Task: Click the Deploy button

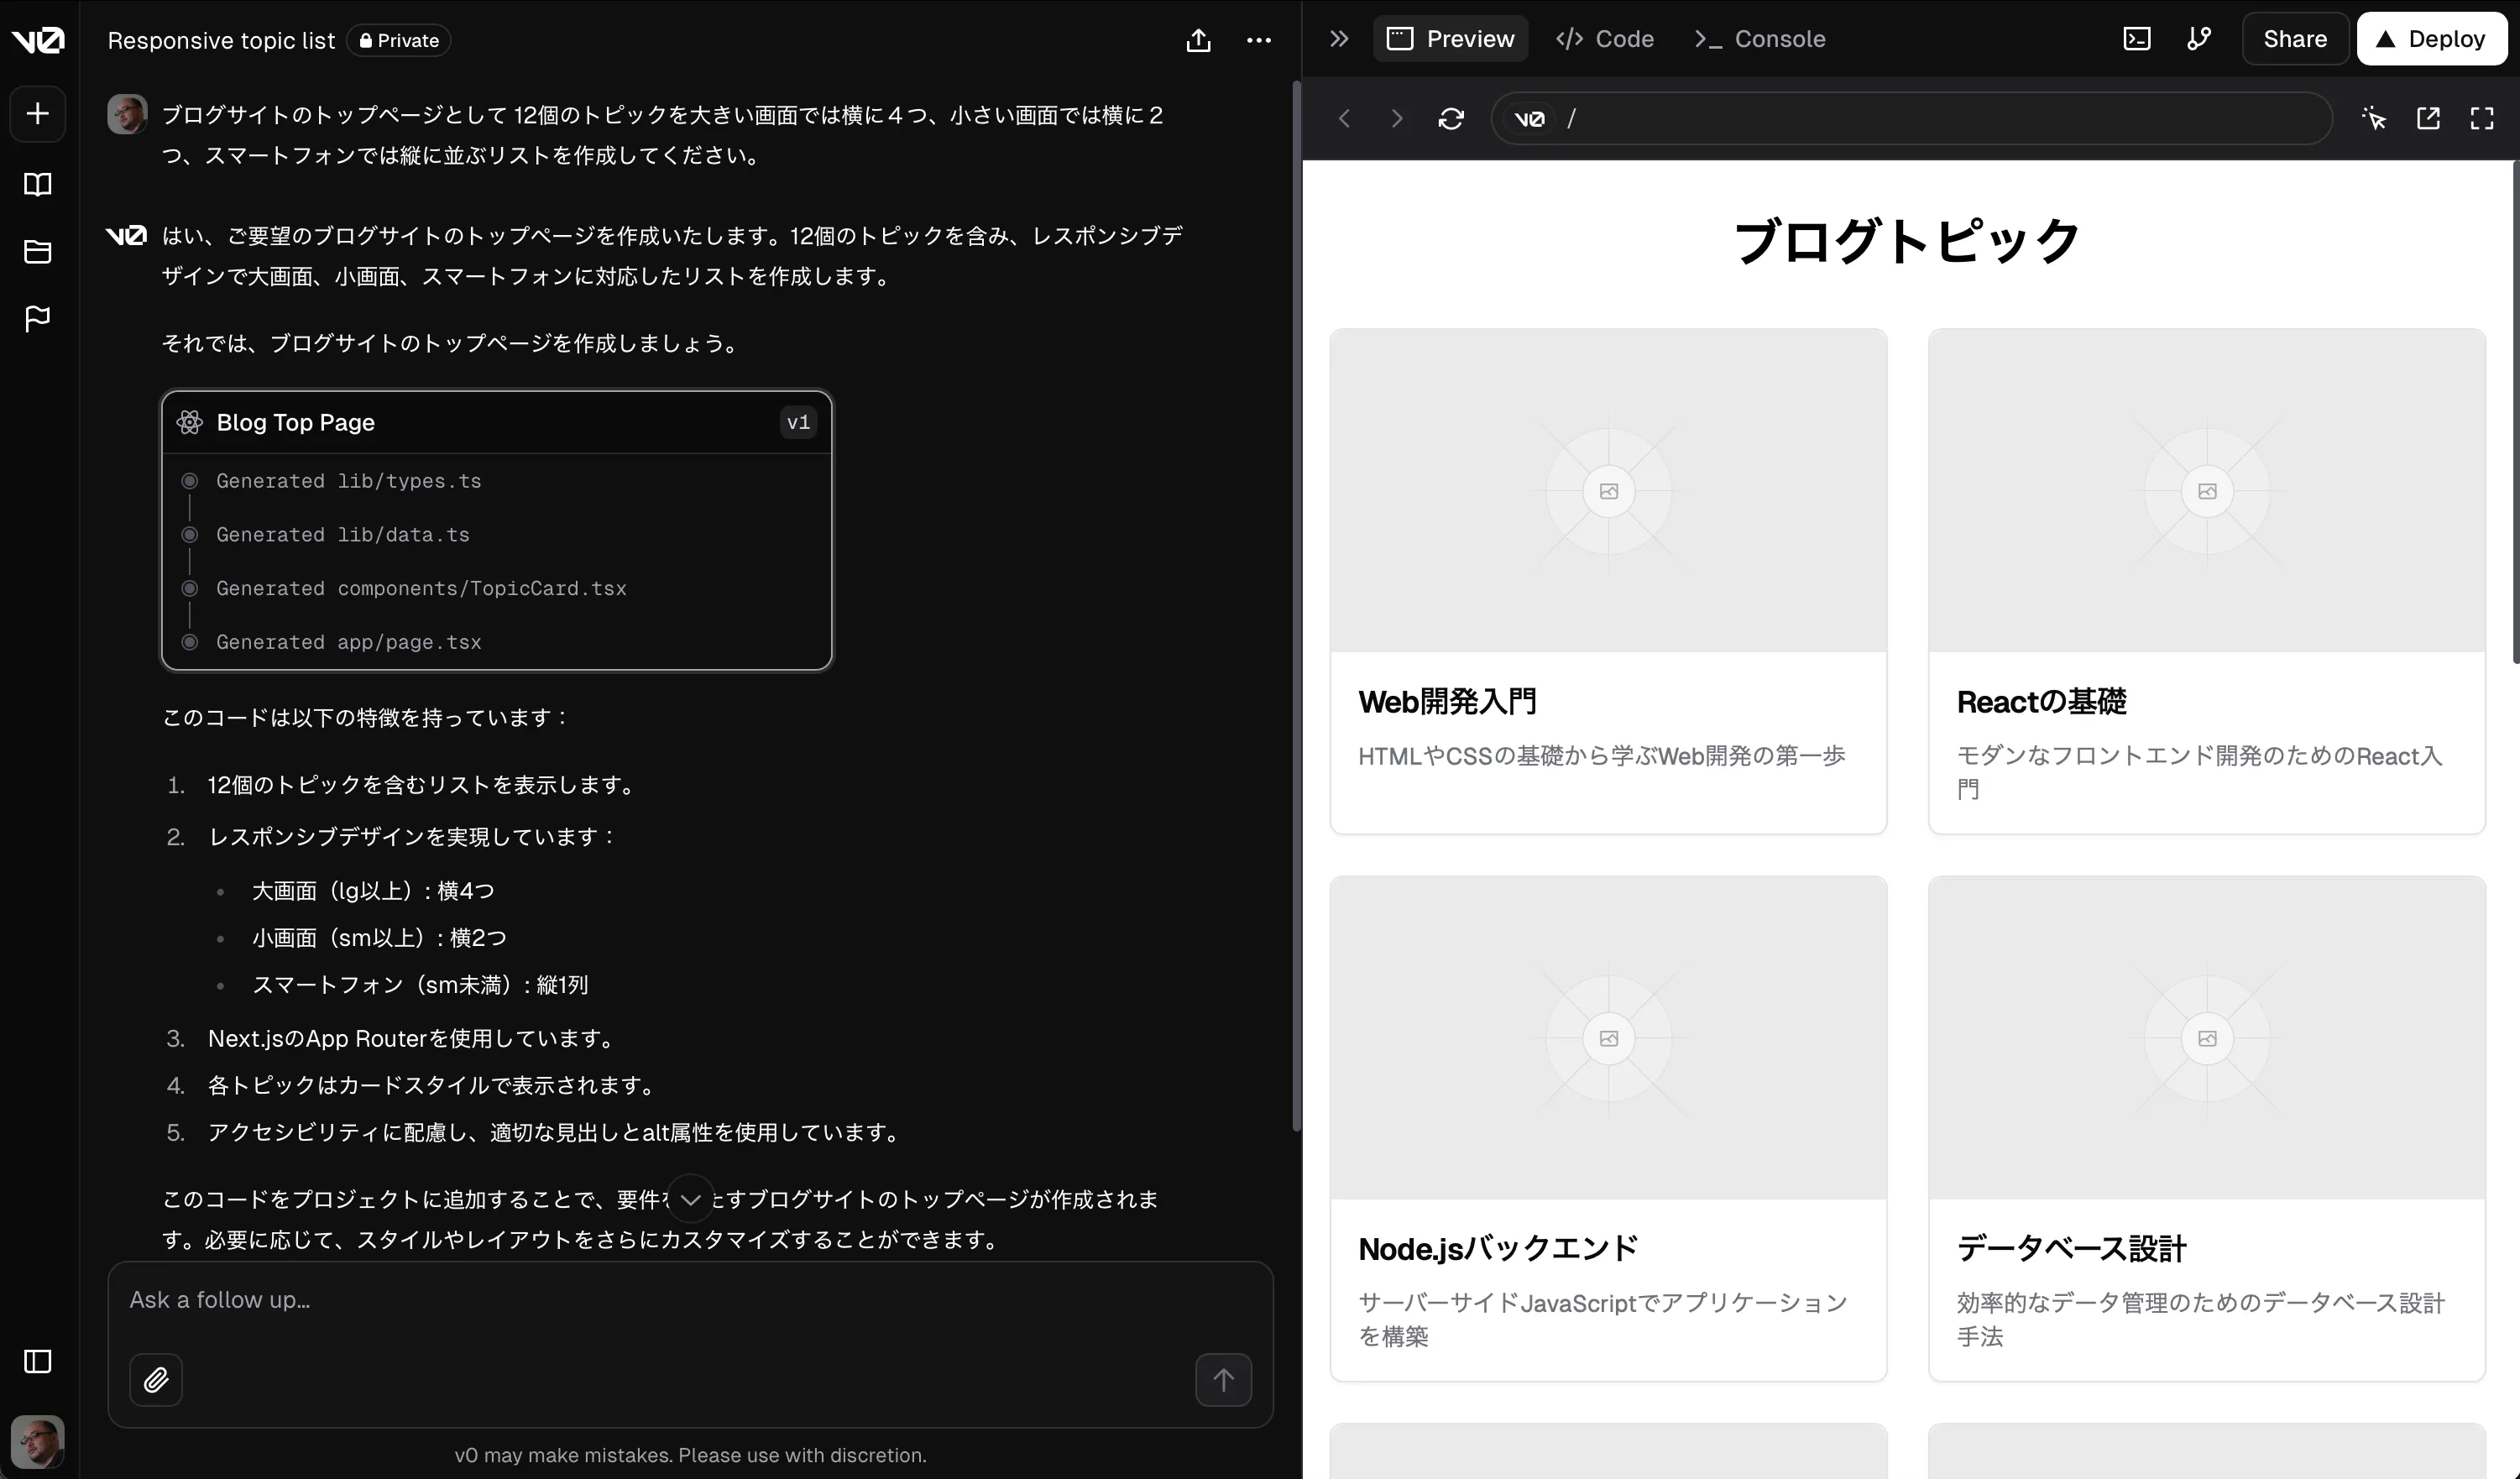Action: tap(2431, 39)
